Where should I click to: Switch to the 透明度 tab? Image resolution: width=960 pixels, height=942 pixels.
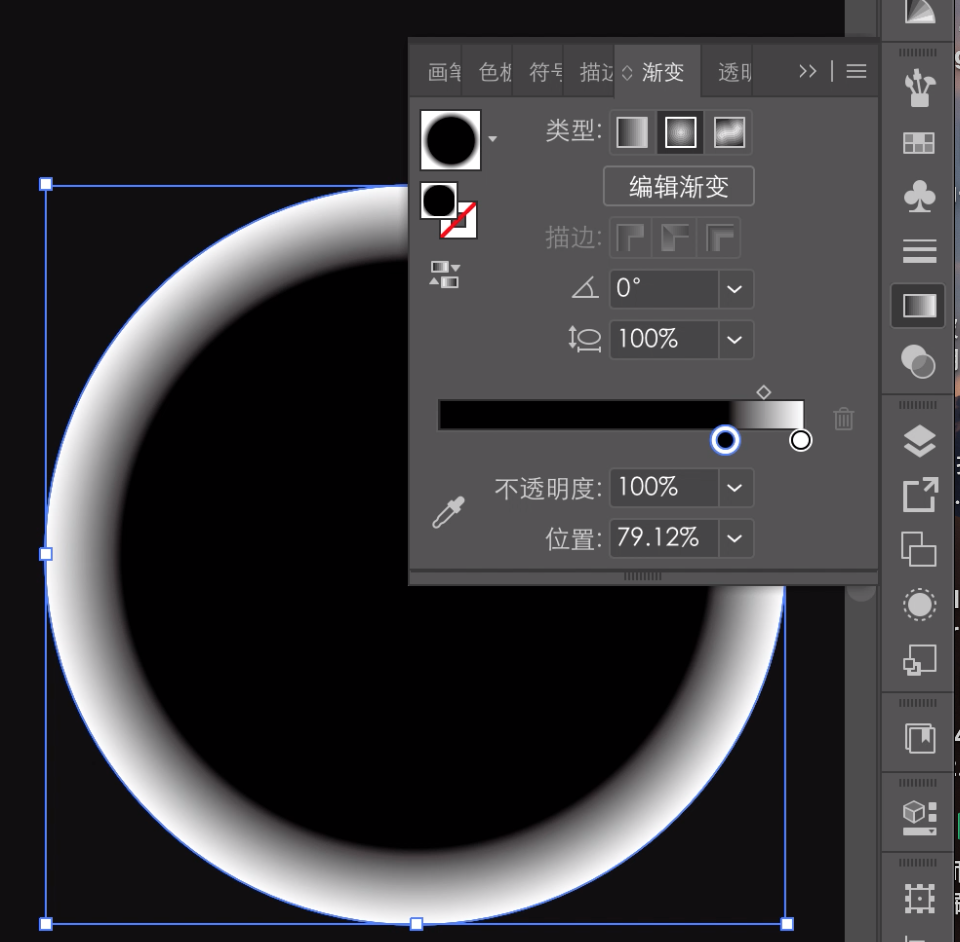tap(735, 72)
